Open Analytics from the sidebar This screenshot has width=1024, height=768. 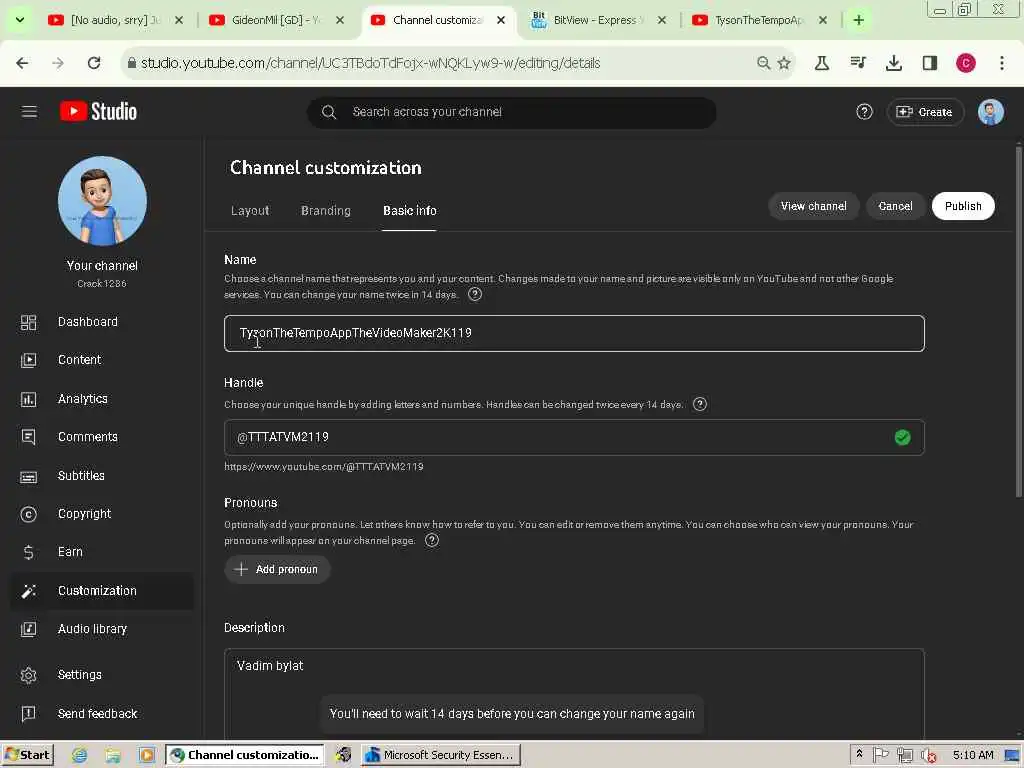pos(82,399)
